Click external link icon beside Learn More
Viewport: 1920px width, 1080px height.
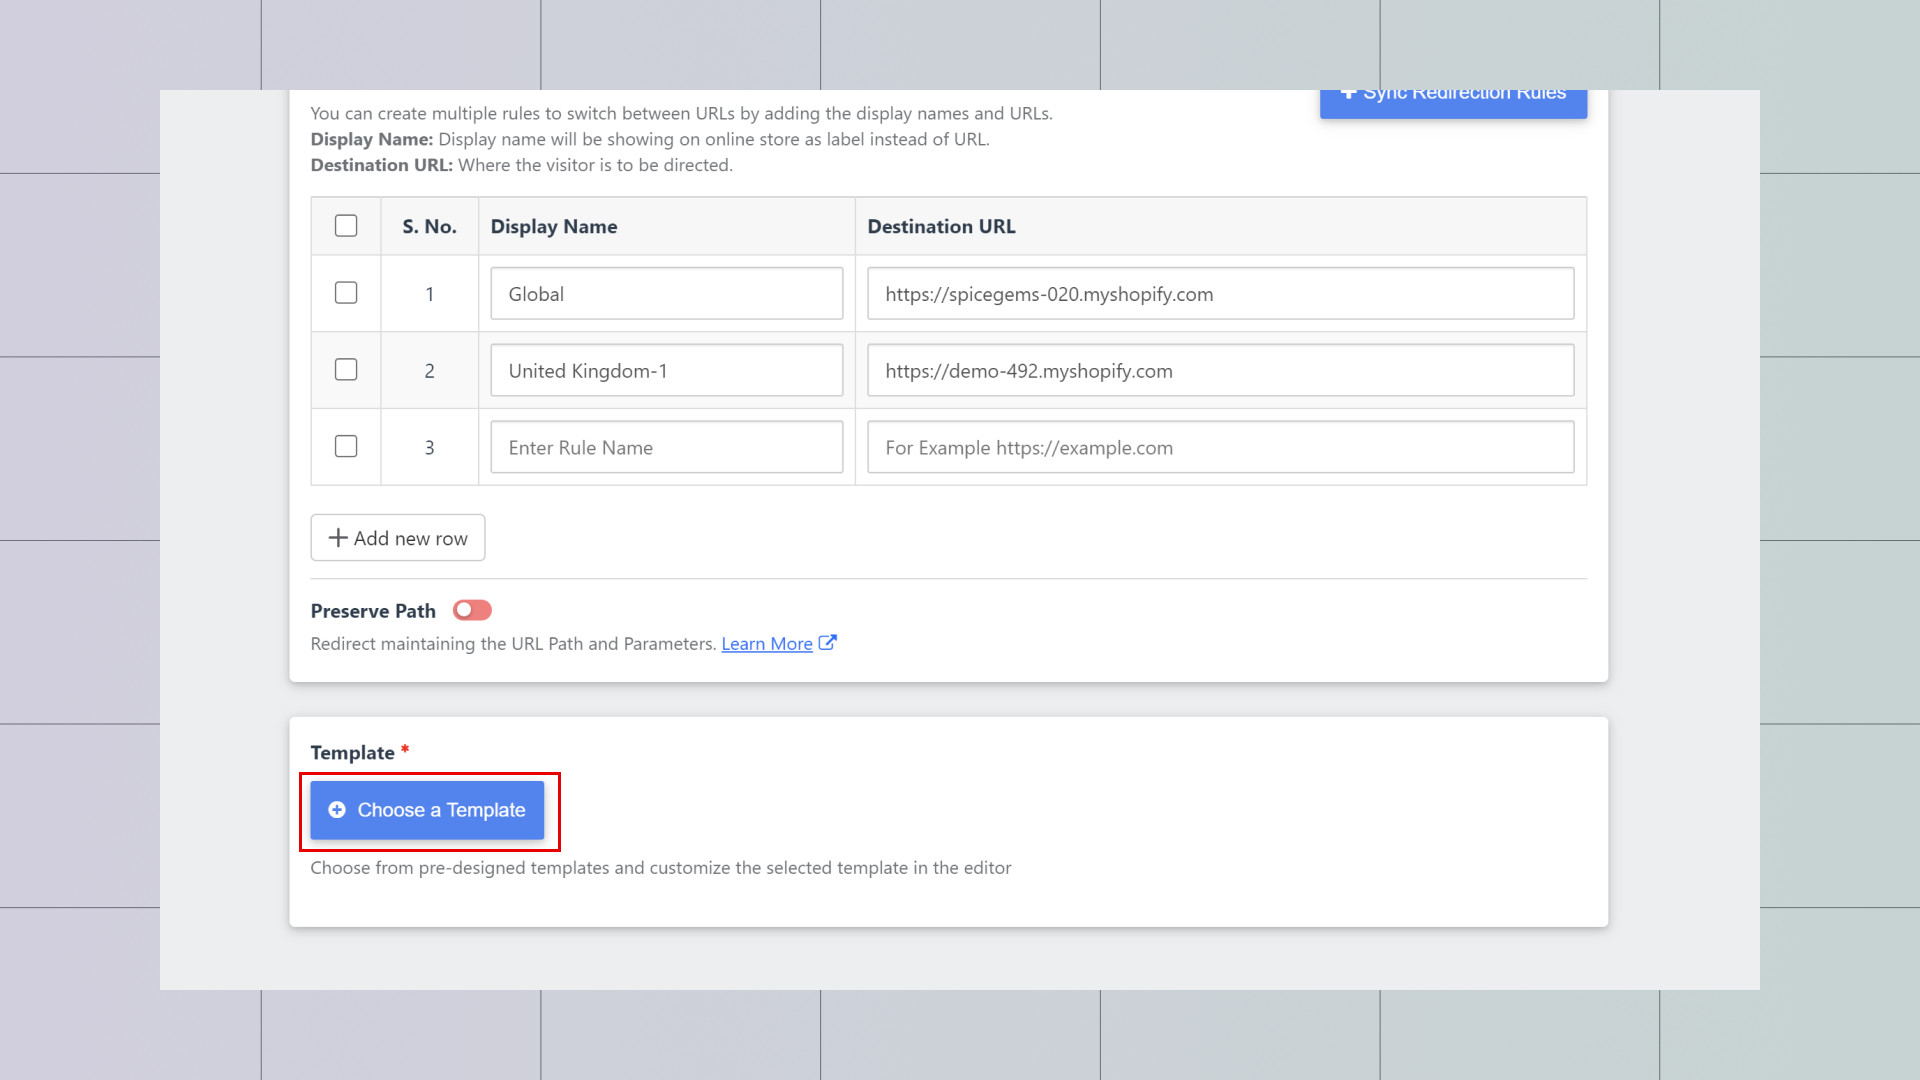[x=827, y=643]
